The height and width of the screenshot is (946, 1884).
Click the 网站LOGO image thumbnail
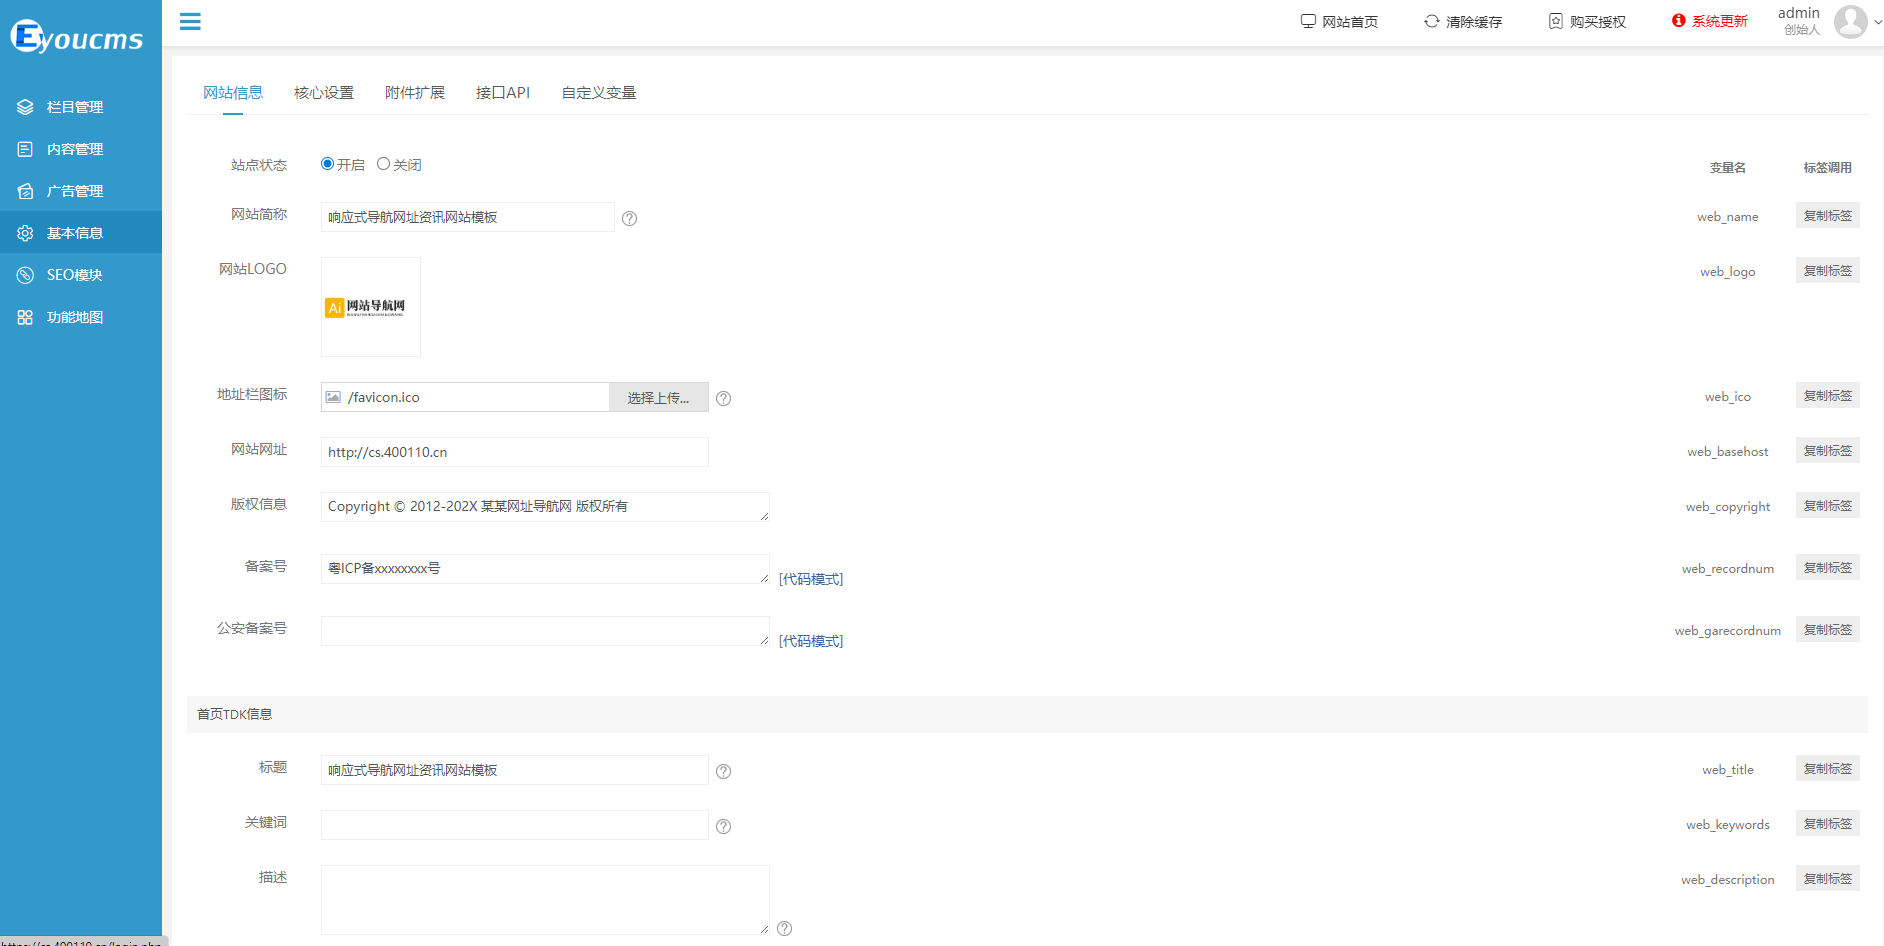point(370,307)
